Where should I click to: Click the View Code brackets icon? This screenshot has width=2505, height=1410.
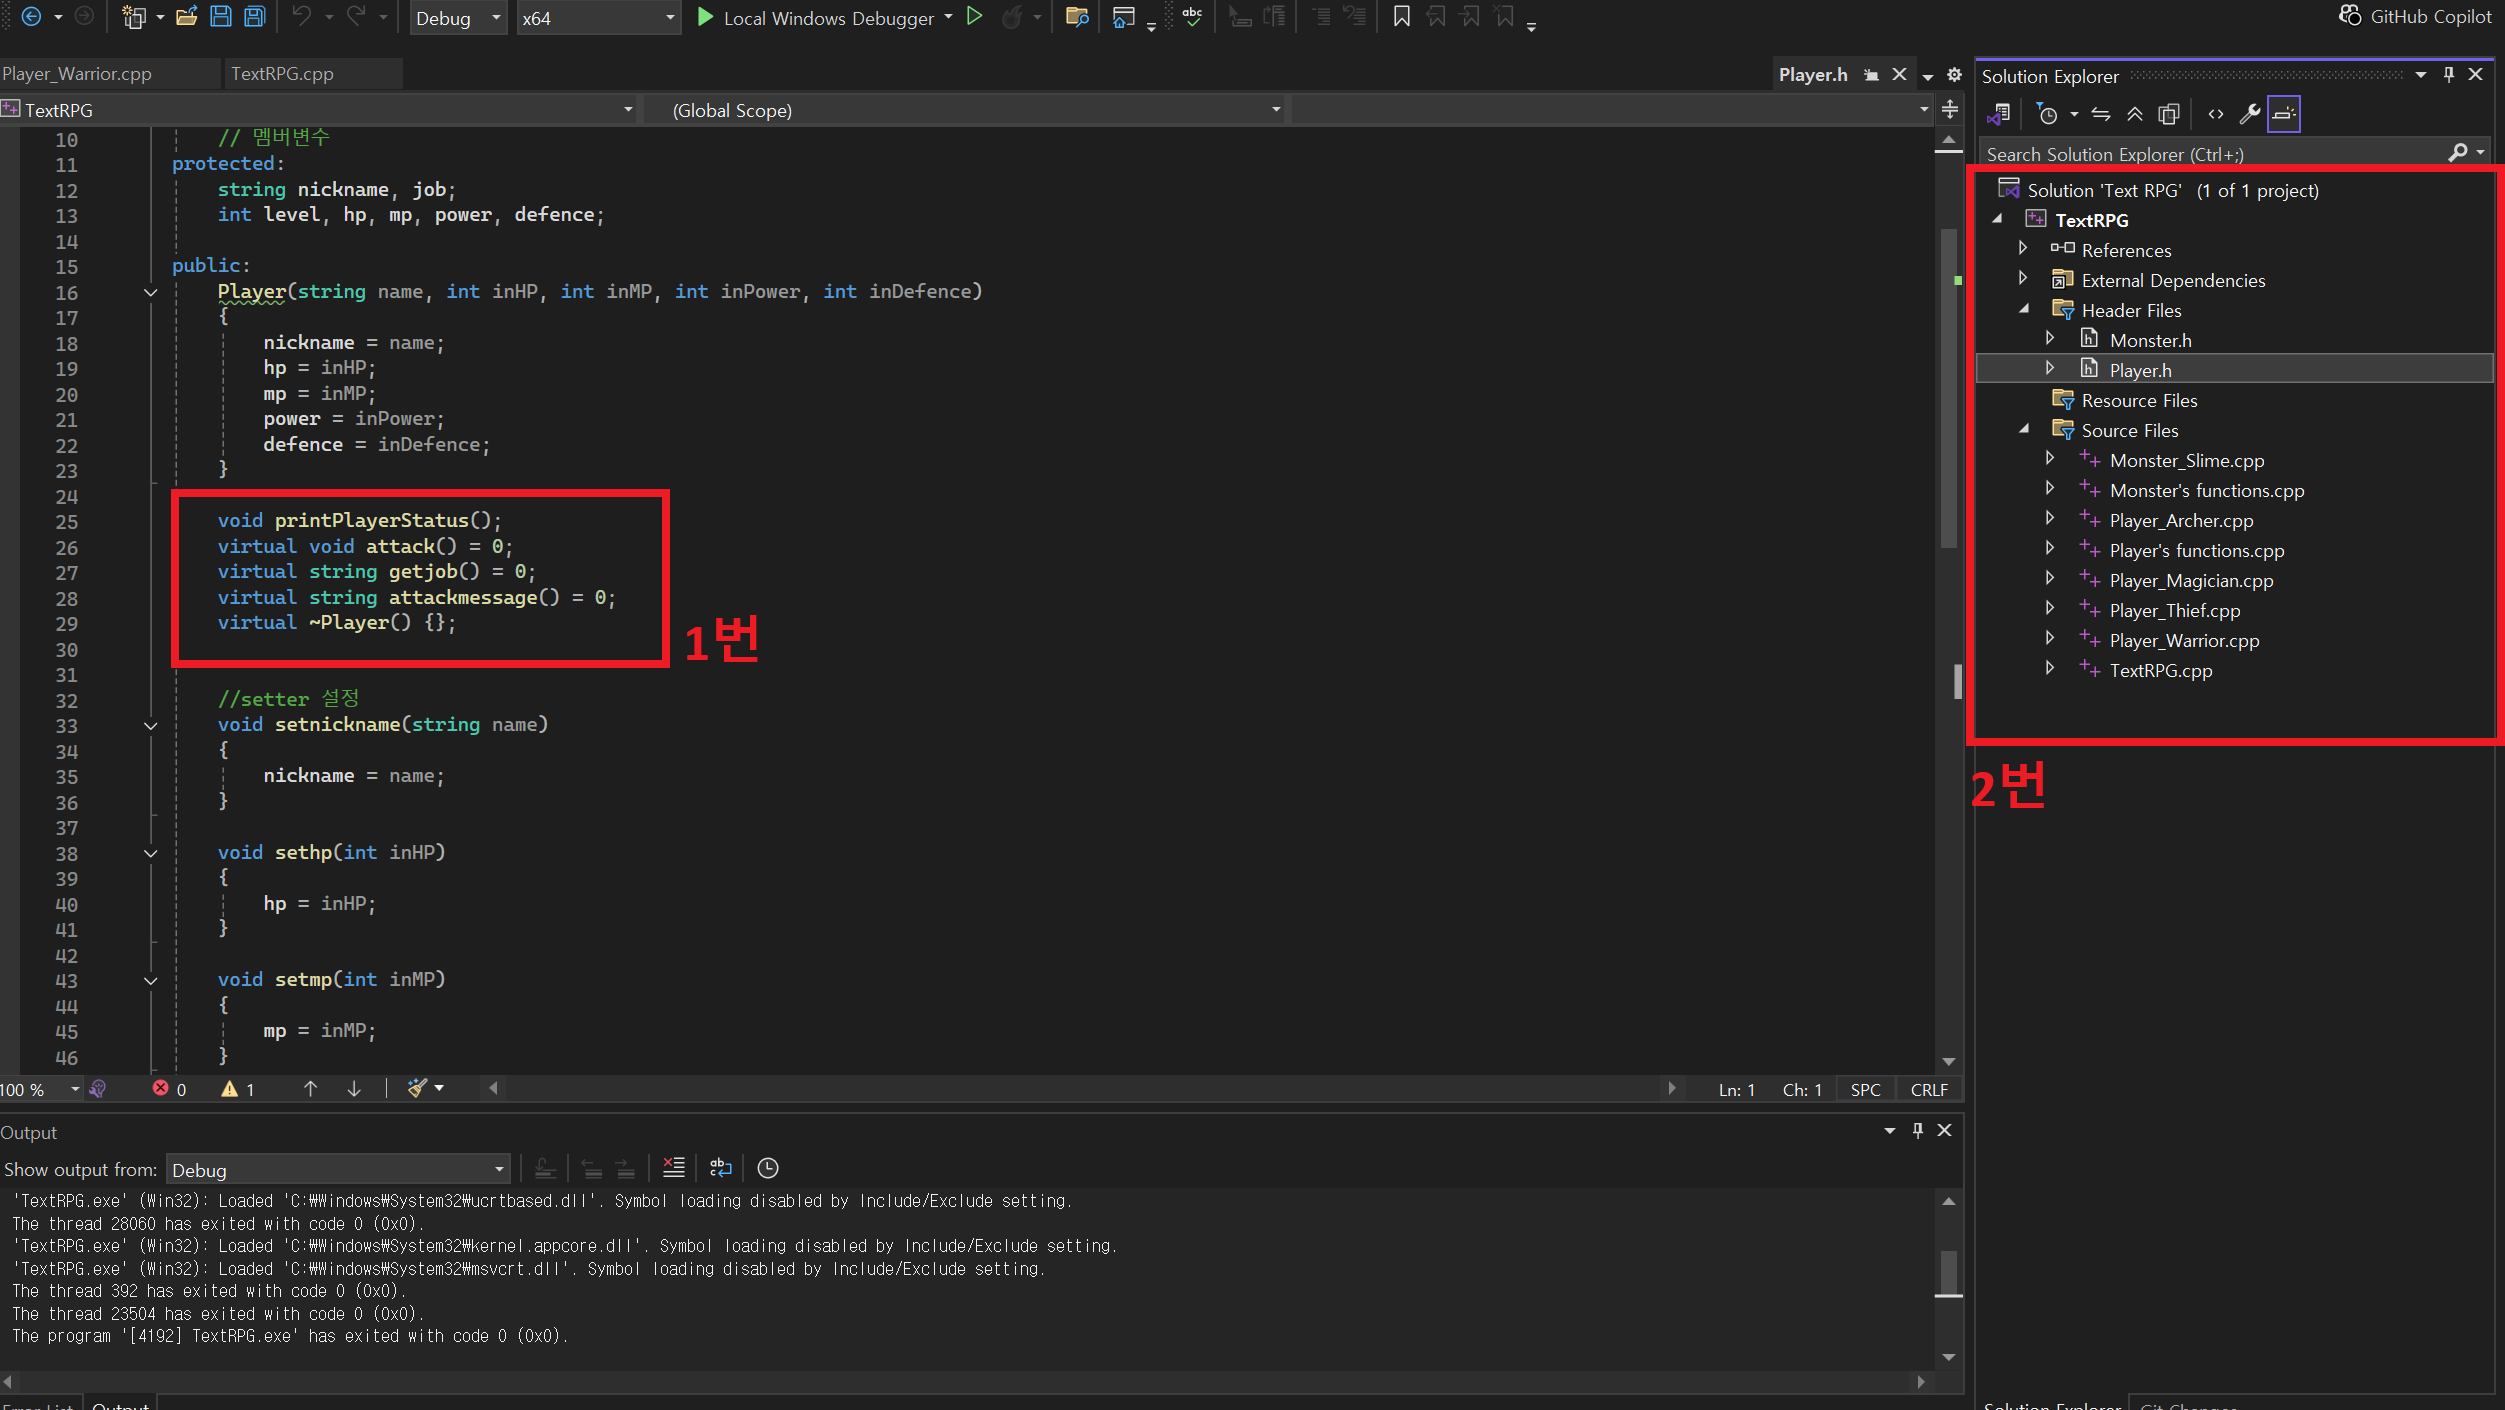point(2216,114)
